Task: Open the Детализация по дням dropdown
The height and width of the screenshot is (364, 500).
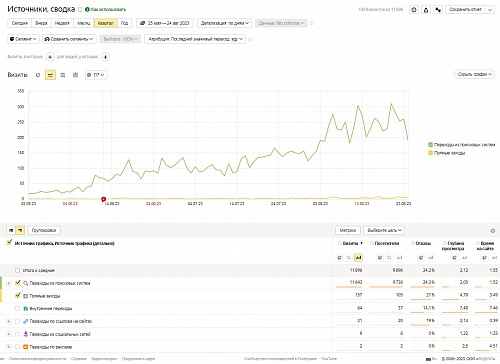Action: (224, 23)
